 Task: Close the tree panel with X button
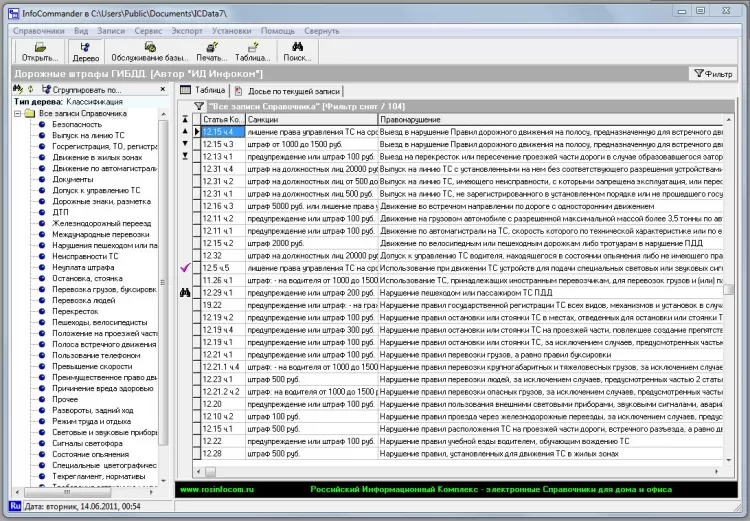[164, 90]
